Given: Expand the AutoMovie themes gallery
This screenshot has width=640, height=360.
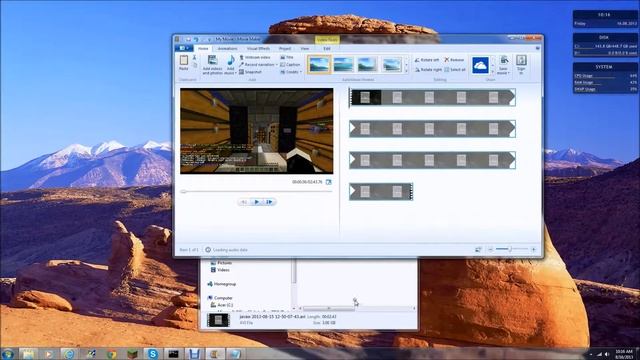Looking at the screenshot, I should (x=406, y=71).
